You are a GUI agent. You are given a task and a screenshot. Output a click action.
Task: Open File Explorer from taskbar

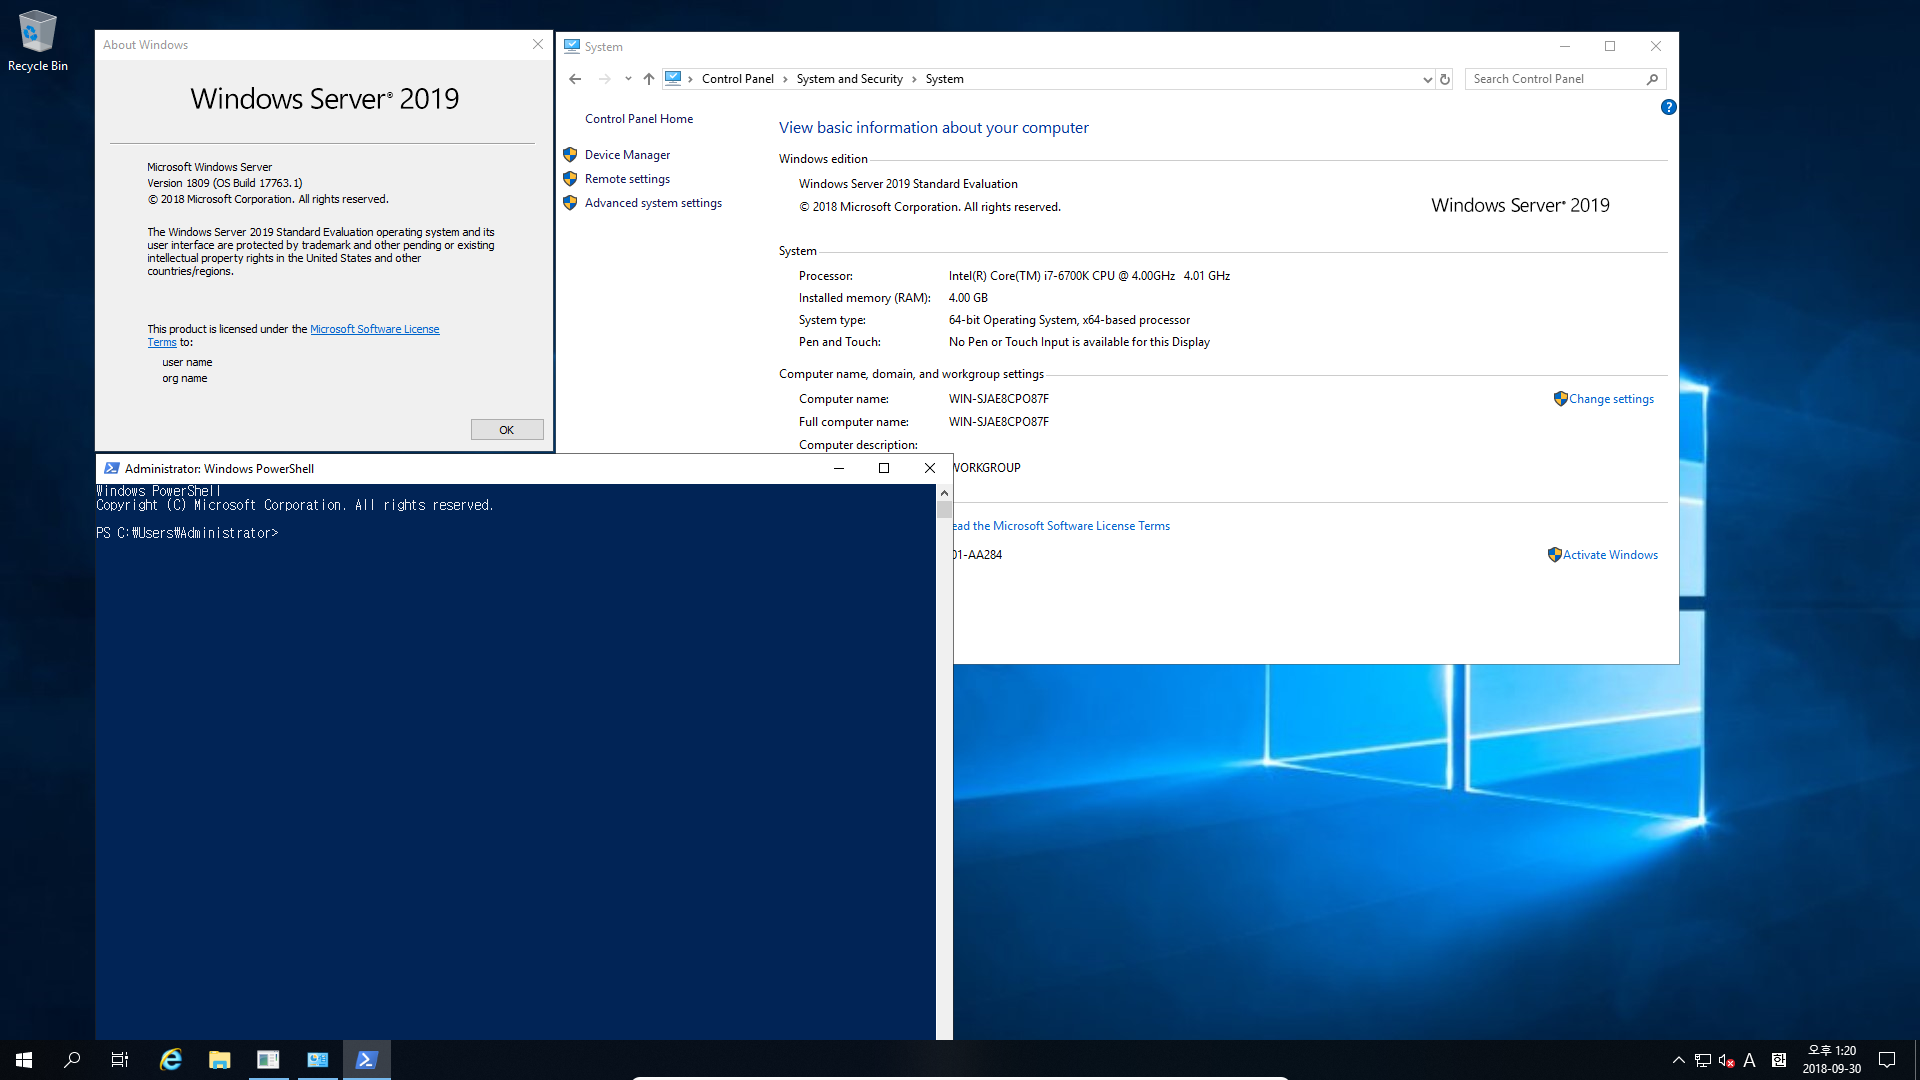point(219,1060)
